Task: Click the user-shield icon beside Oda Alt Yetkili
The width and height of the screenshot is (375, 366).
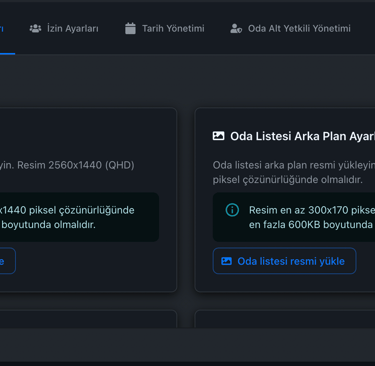Action: pyautogui.click(x=236, y=29)
